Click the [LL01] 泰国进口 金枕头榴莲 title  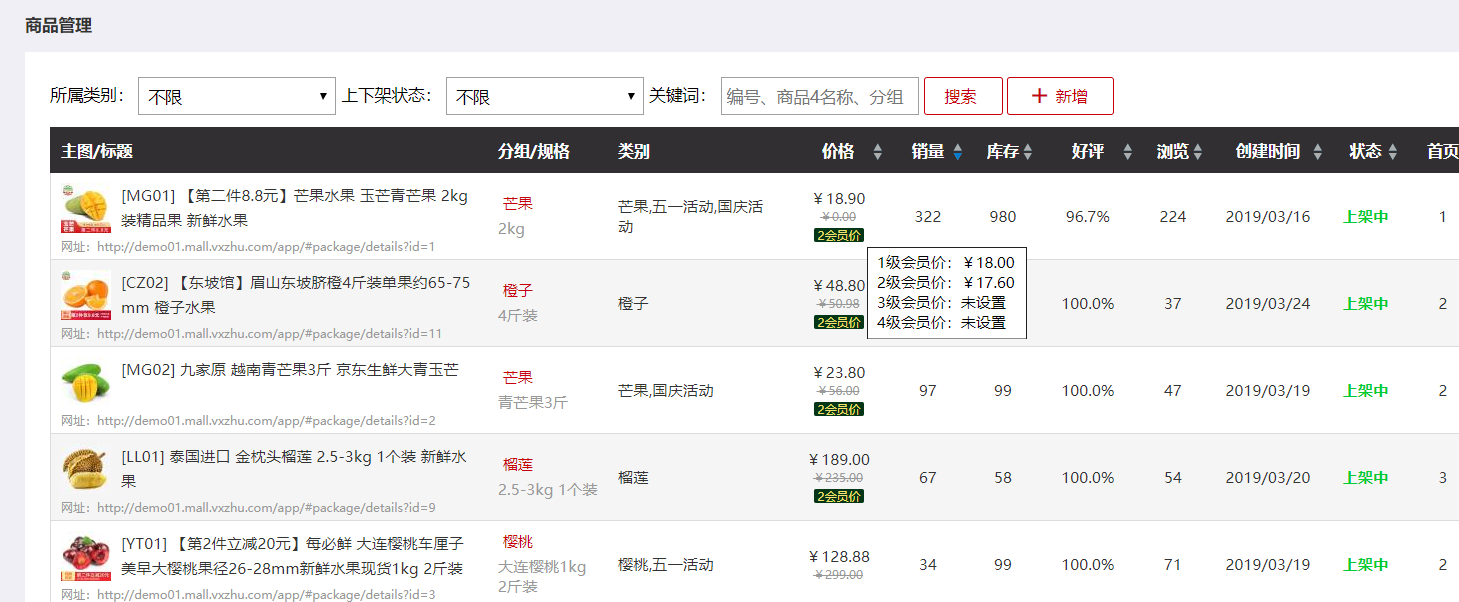(294, 469)
